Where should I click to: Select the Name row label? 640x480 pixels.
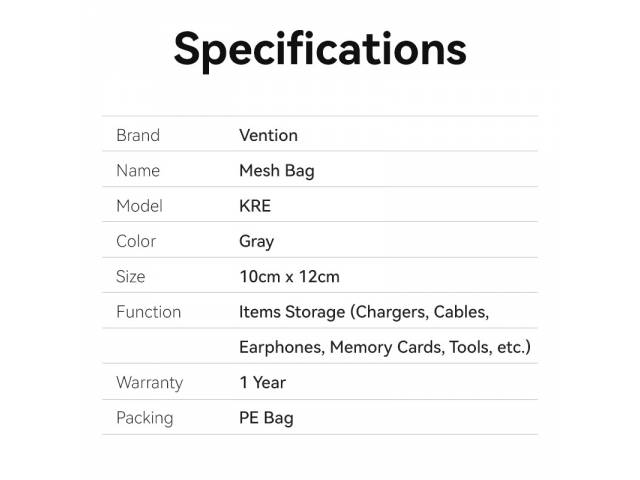pos(138,170)
